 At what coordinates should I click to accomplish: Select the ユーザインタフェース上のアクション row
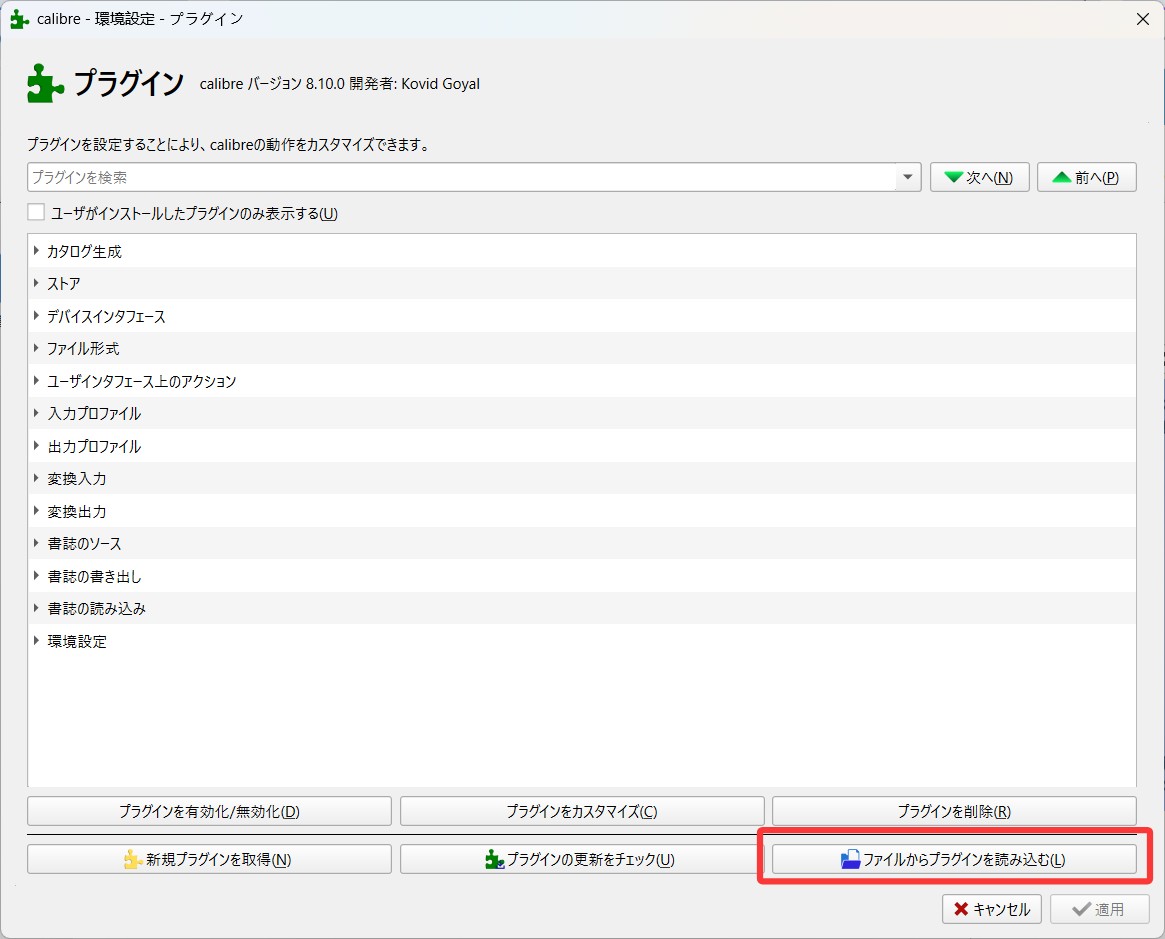[x=141, y=381]
